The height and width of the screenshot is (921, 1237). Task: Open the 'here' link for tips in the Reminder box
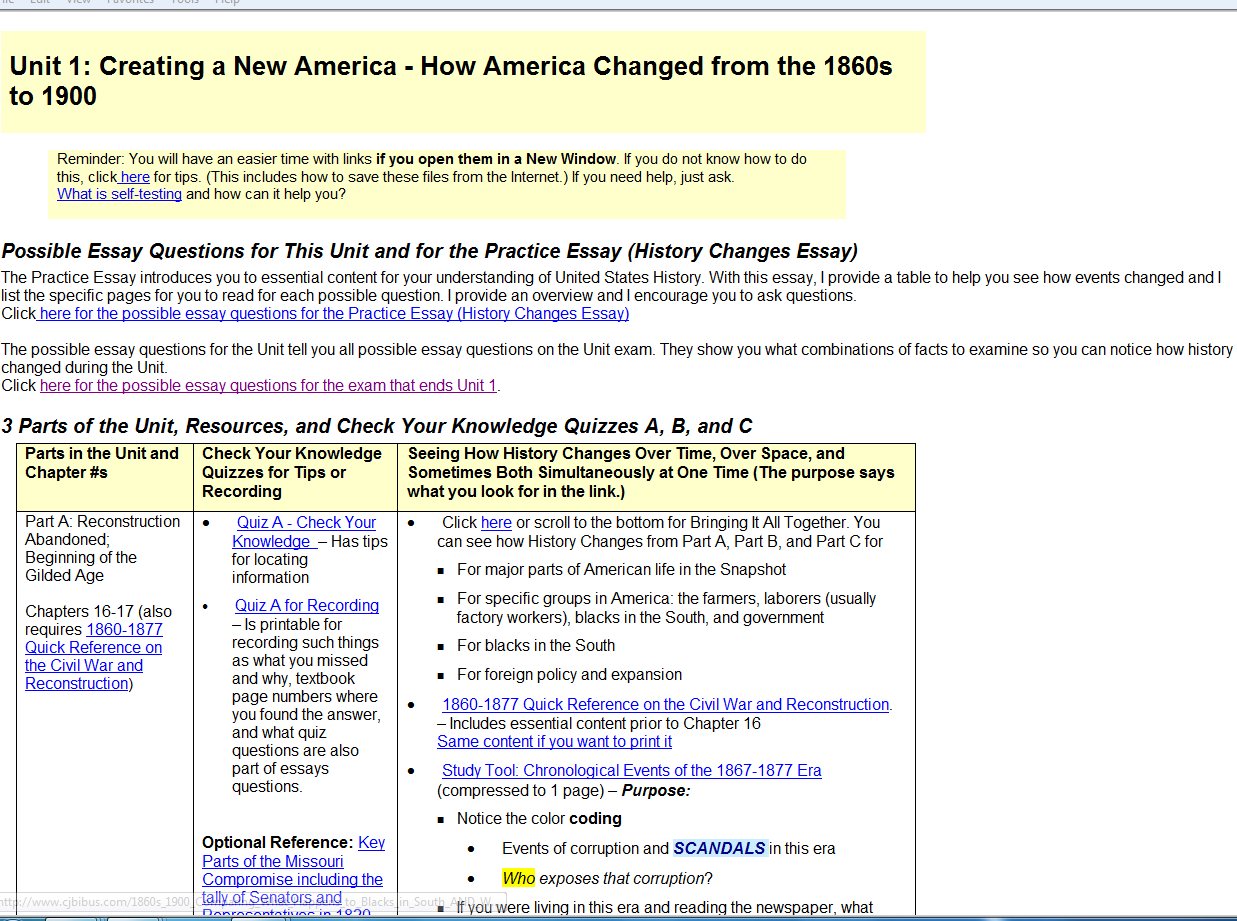coord(134,177)
